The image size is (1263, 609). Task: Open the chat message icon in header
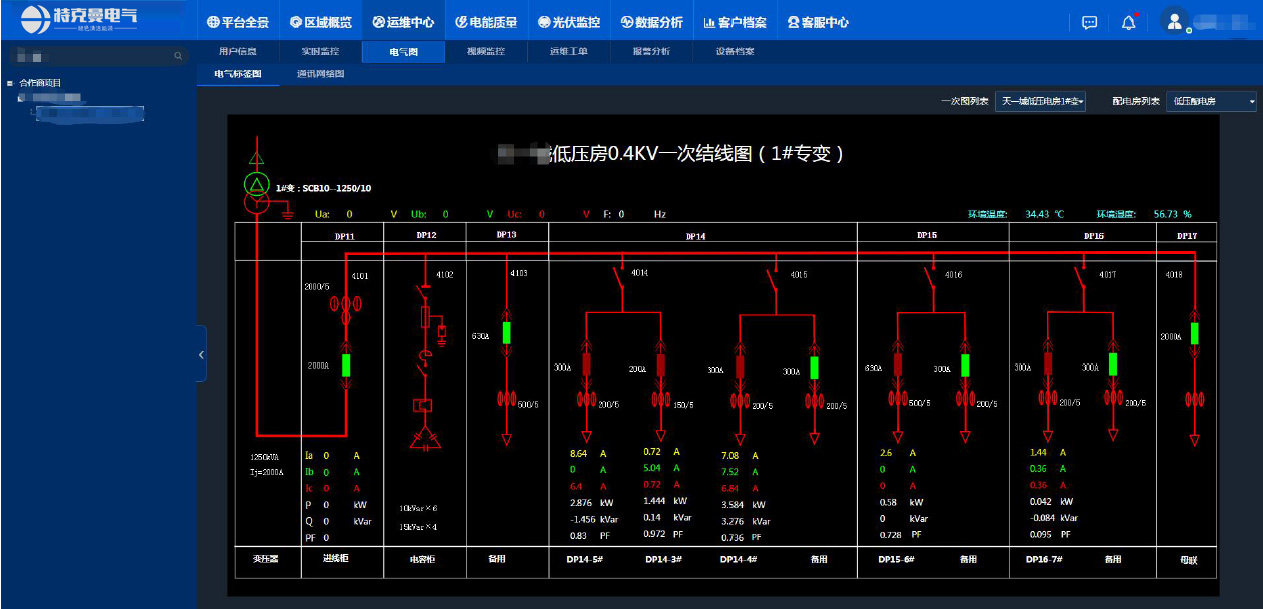1090,22
